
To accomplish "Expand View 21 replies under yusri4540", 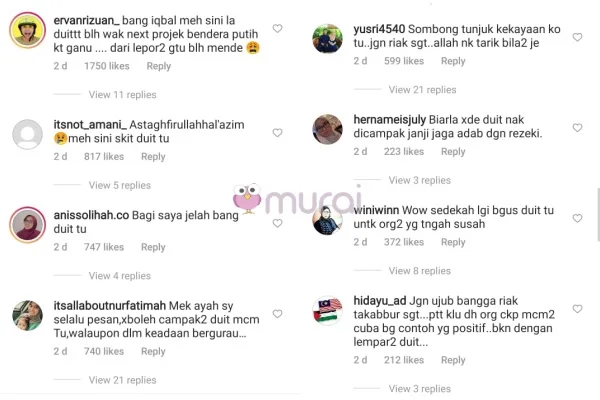I will [422, 90].
